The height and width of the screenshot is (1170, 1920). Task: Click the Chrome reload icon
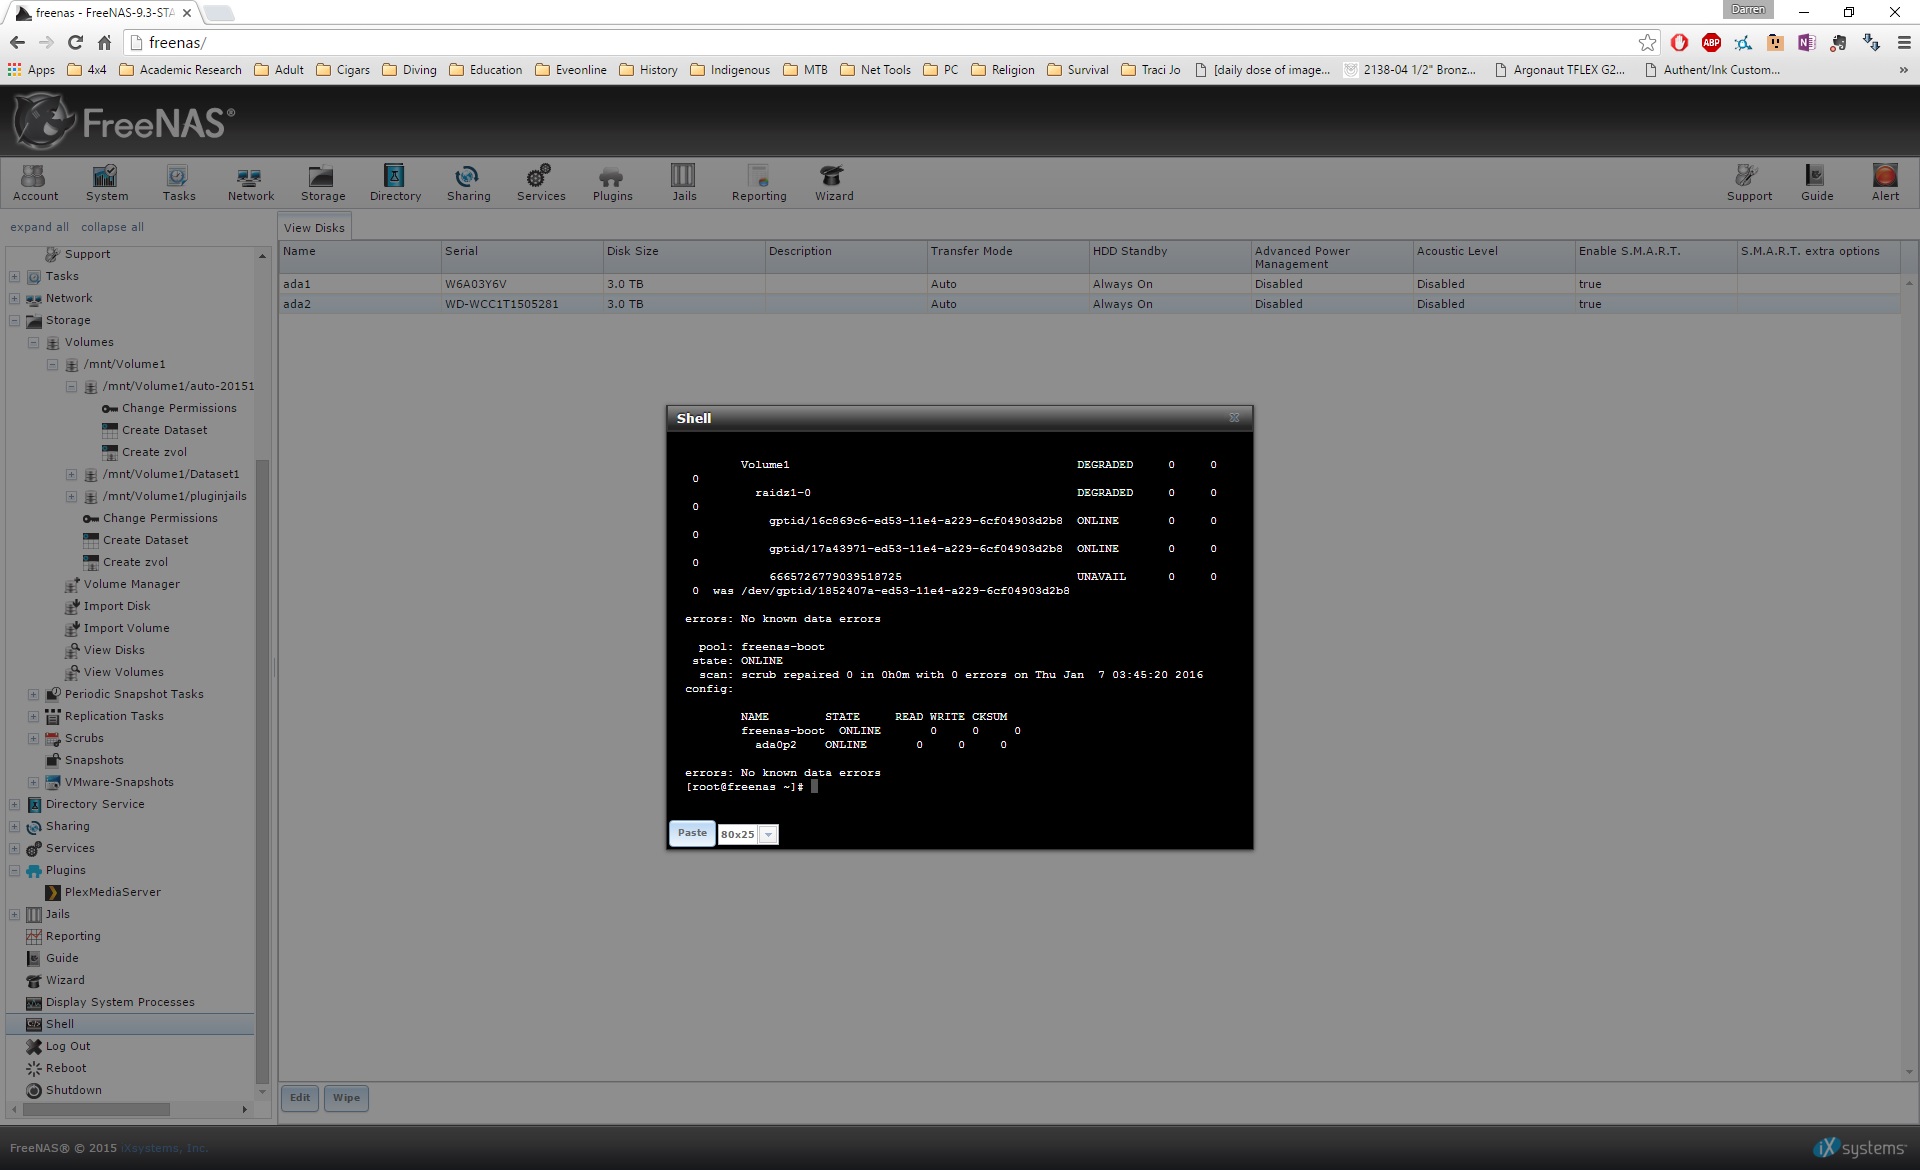(75, 42)
